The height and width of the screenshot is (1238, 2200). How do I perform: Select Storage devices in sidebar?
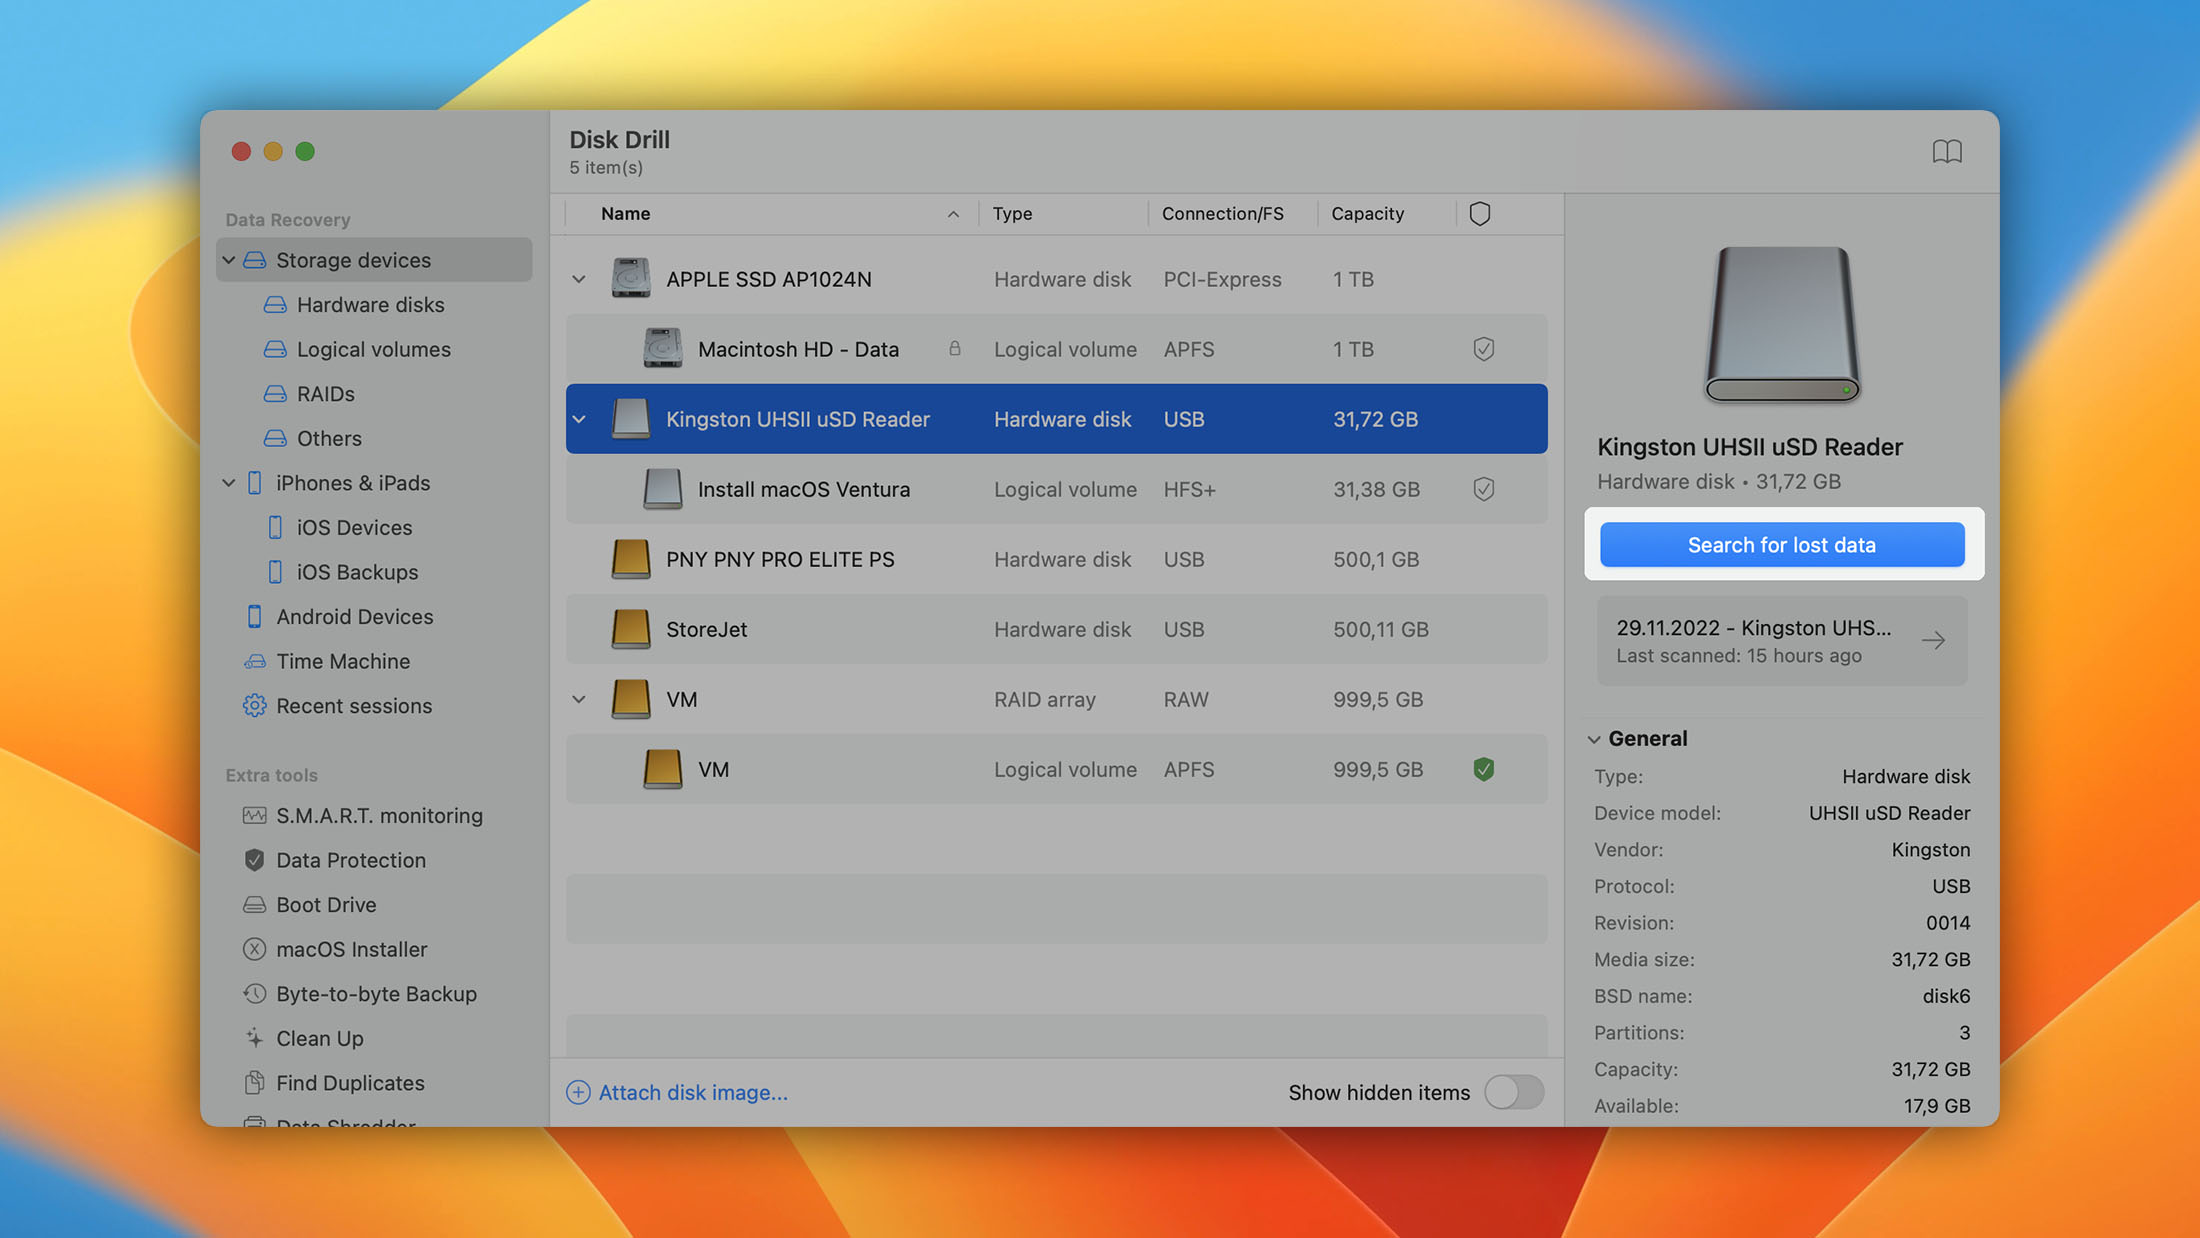tap(354, 260)
